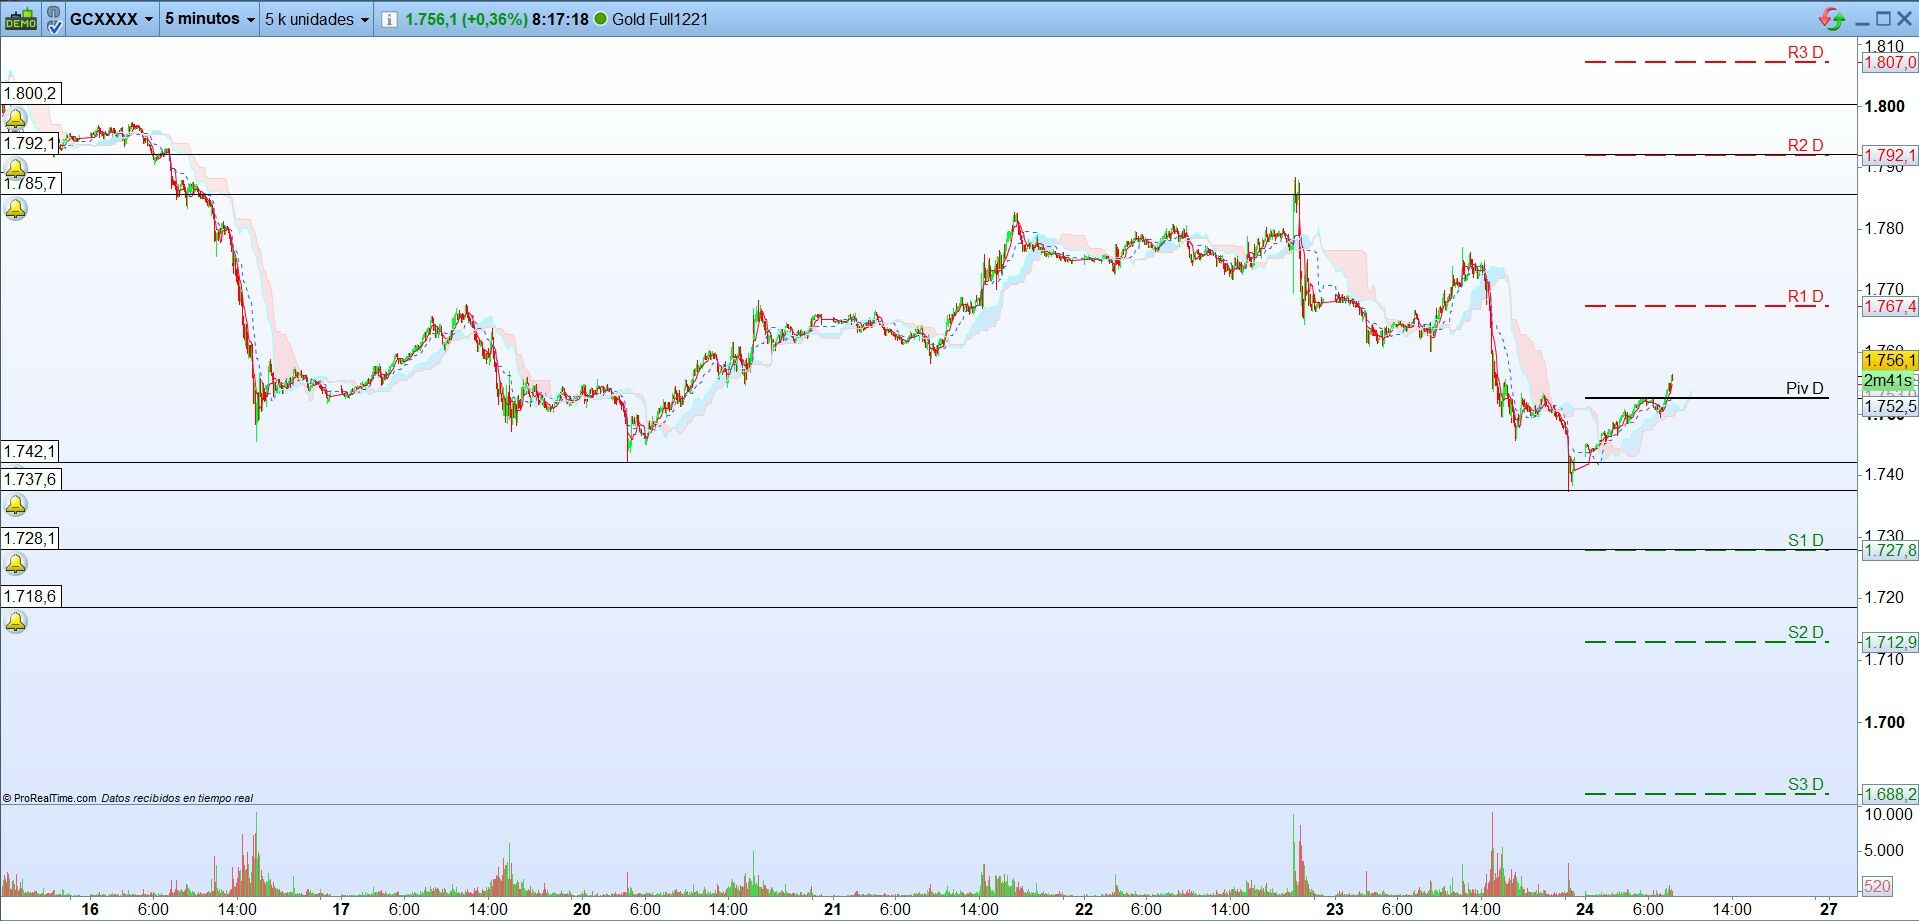Click the 520 volume value tag
1919x921 pixels.
pos(1877,886)
